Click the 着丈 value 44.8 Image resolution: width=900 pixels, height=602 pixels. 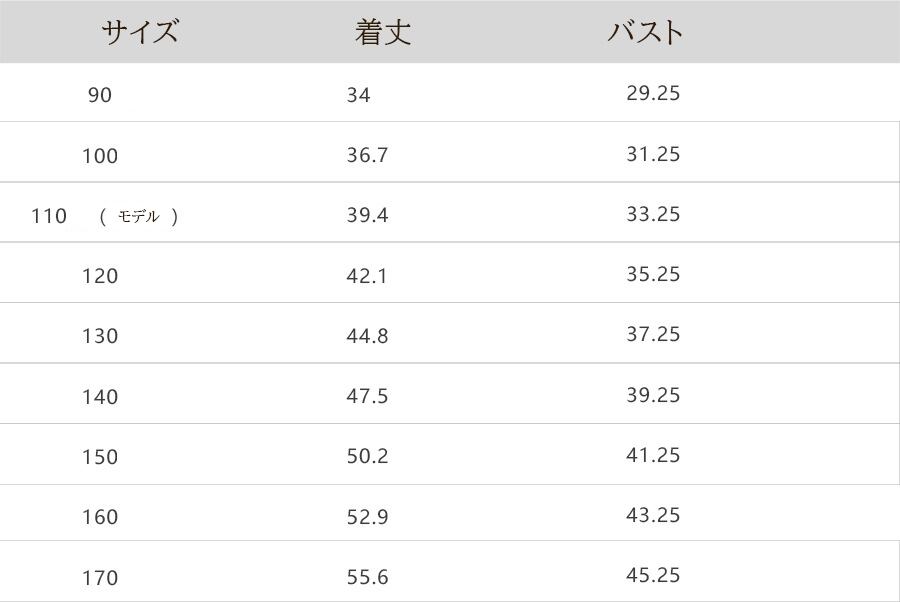coord(367,336)
